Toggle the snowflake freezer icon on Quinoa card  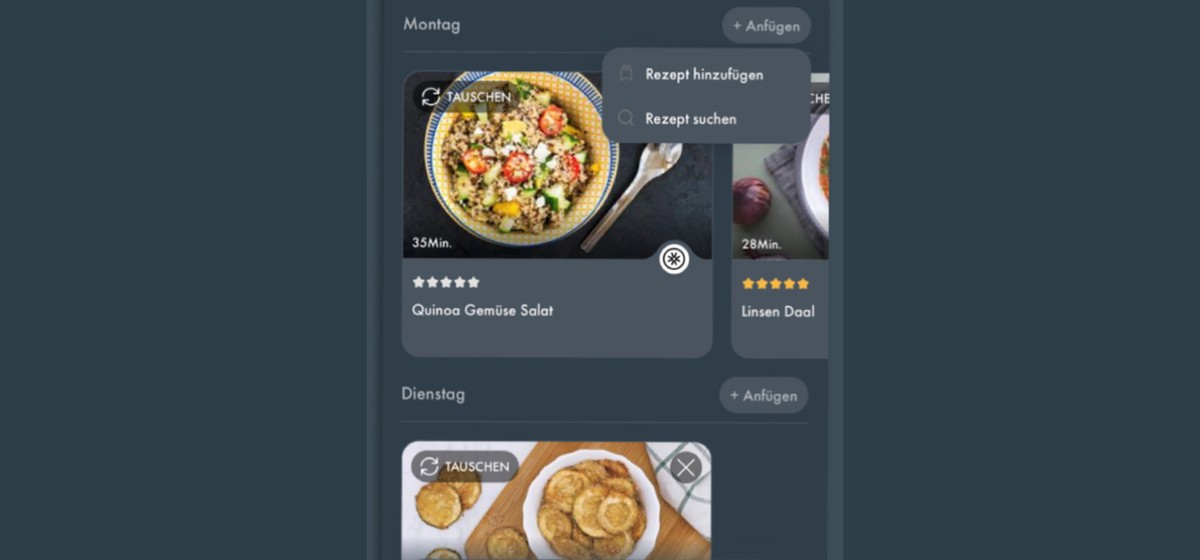(674, 260)
